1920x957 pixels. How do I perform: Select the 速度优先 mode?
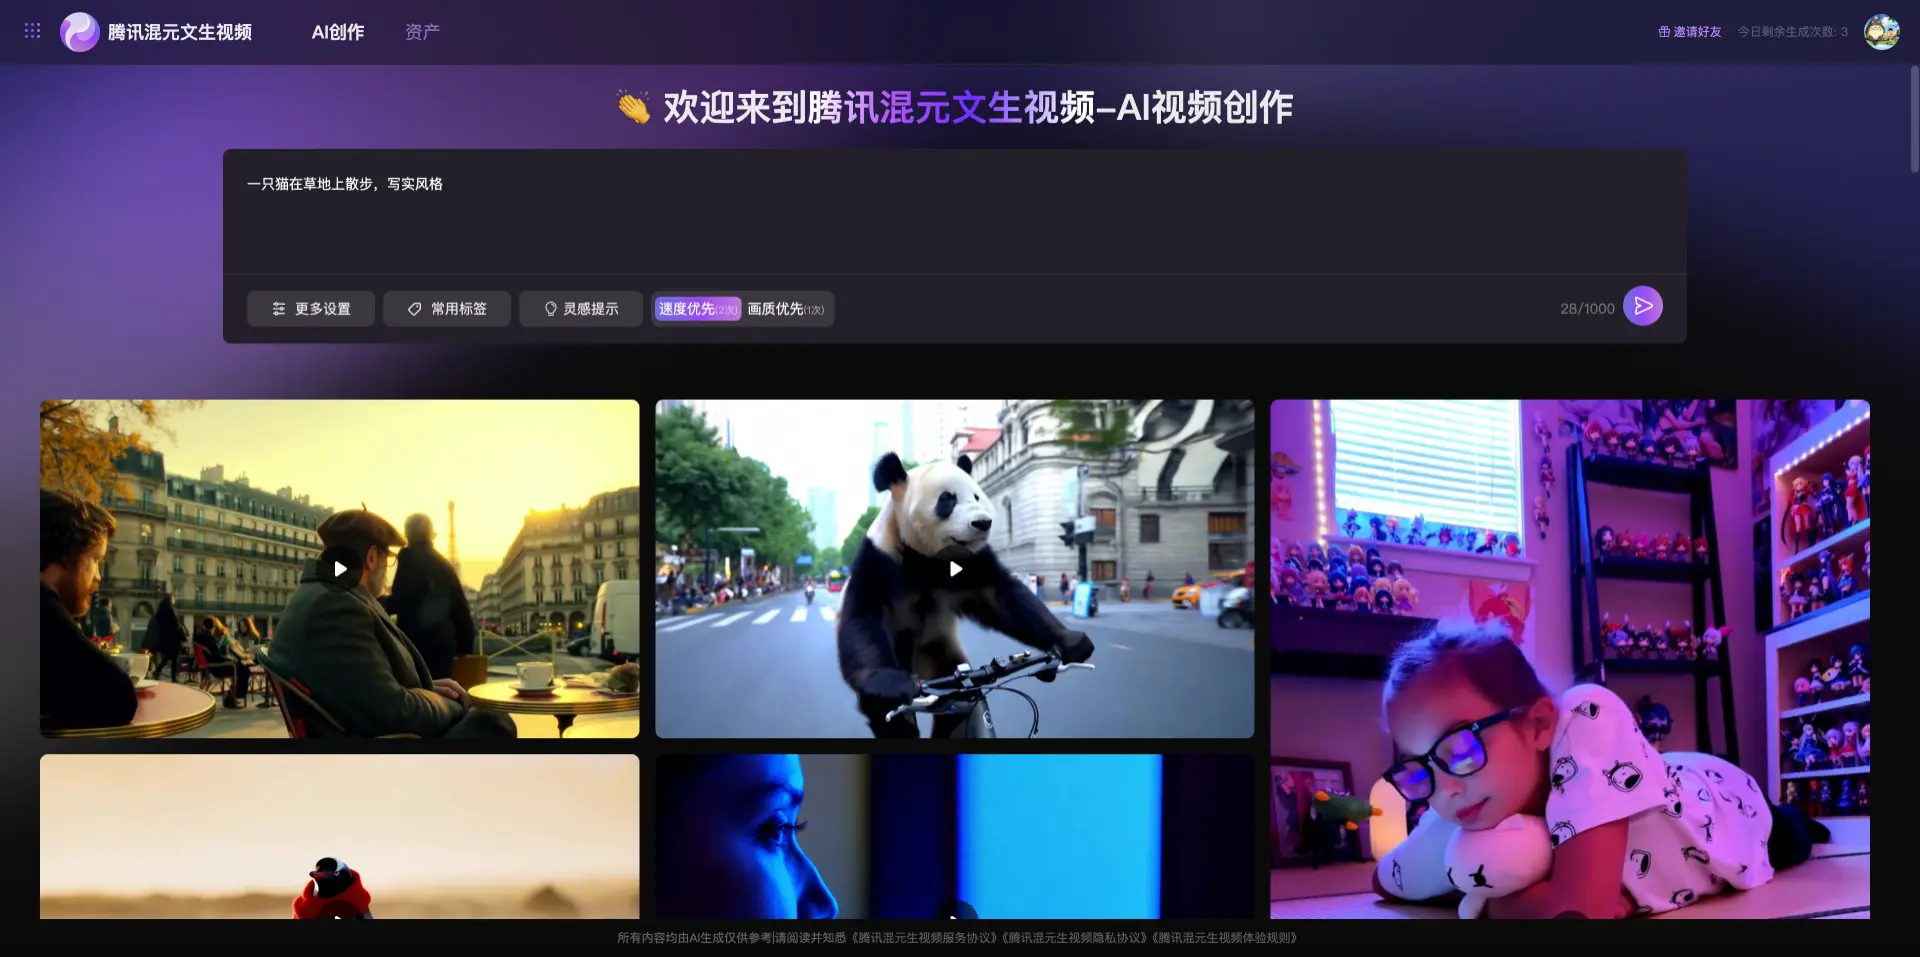[x=695, y=310]
